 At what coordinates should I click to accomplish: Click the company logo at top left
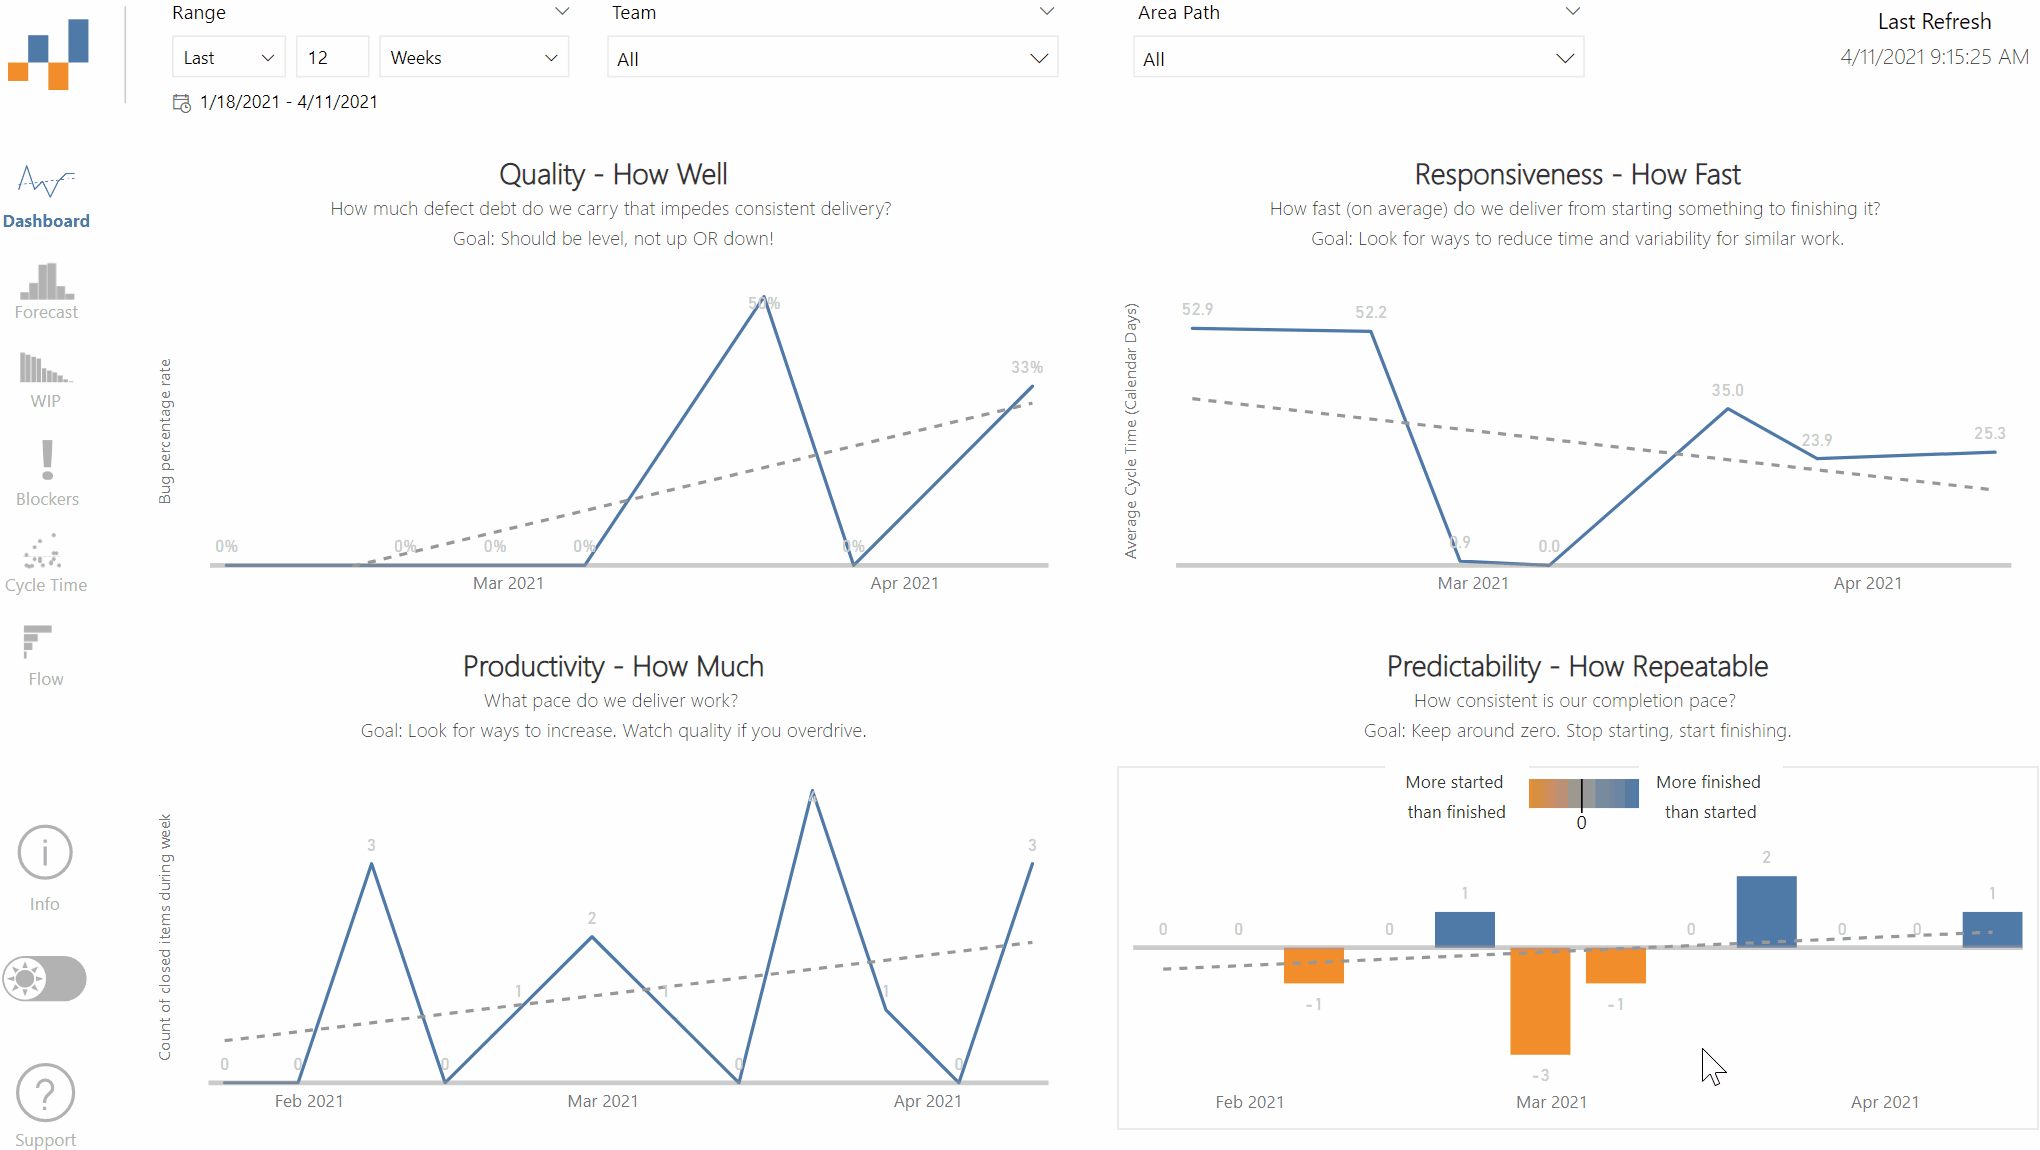[48, 55]
